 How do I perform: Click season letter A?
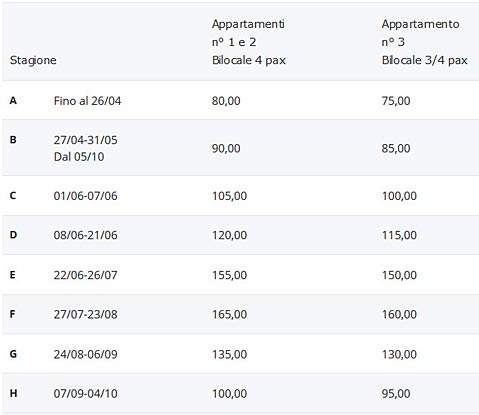[13, 100]
